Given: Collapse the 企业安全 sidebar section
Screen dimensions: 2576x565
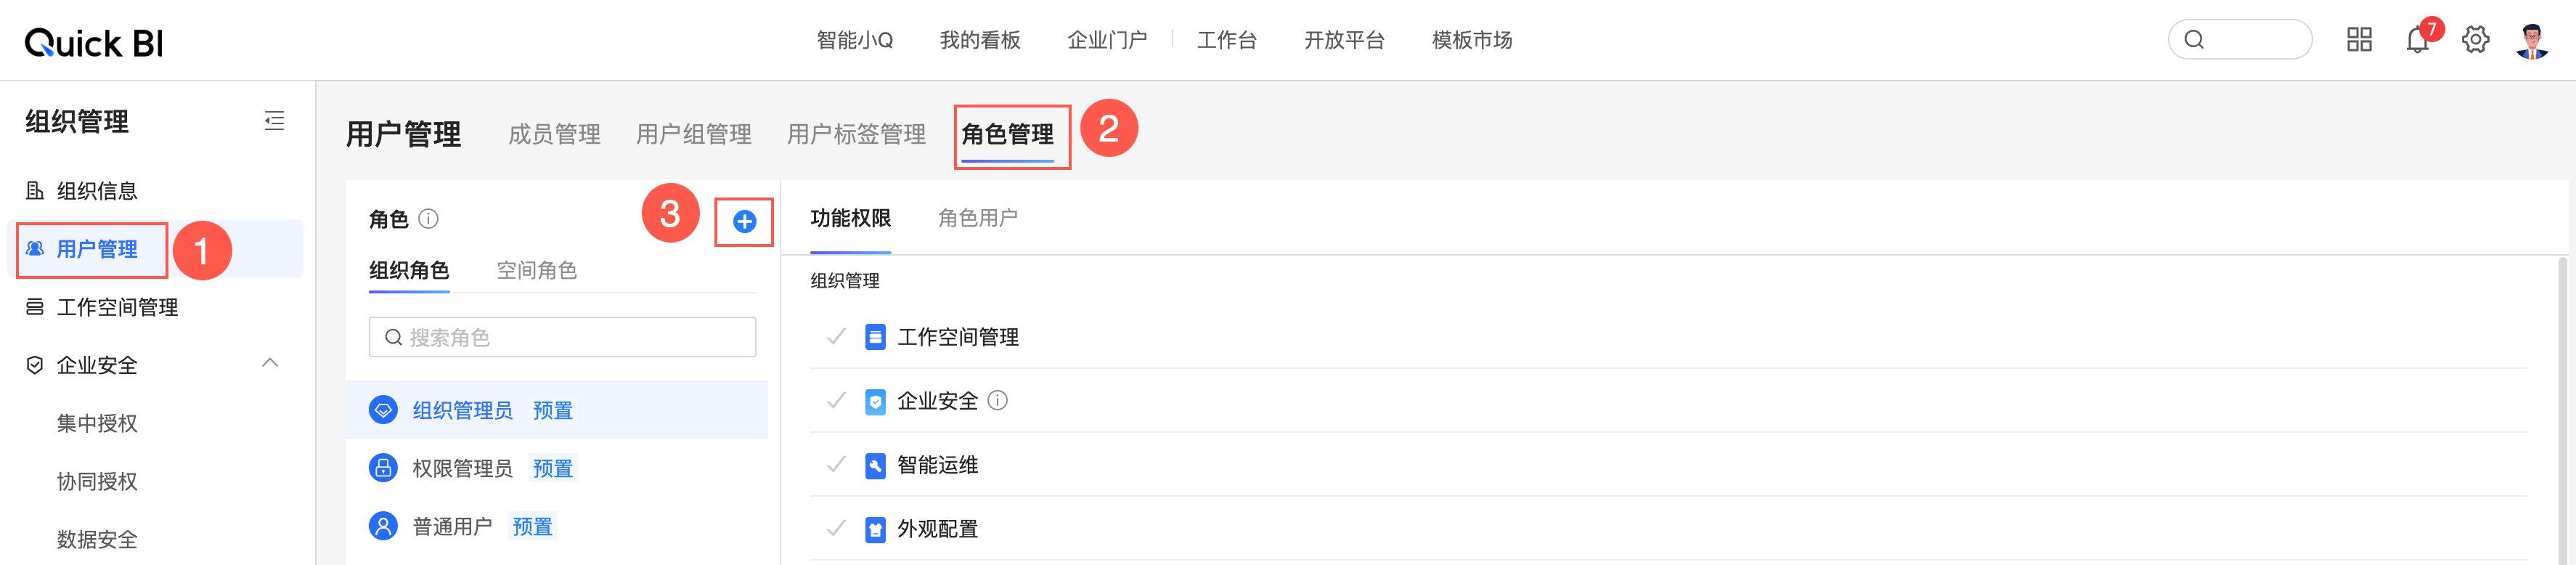Looking at the screenshot, I should (x=269, y=364).
